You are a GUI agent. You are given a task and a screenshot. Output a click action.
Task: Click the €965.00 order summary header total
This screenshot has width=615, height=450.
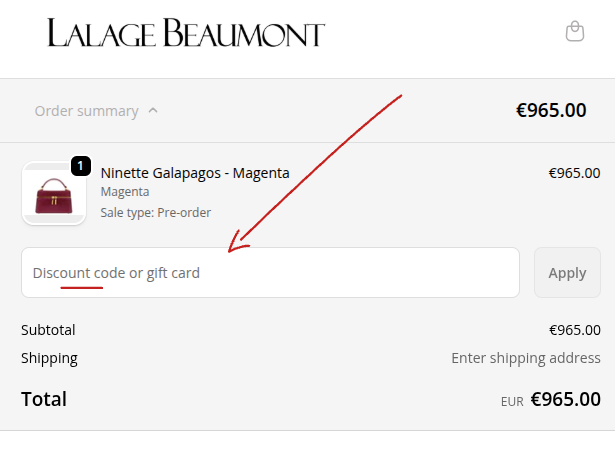551,110
